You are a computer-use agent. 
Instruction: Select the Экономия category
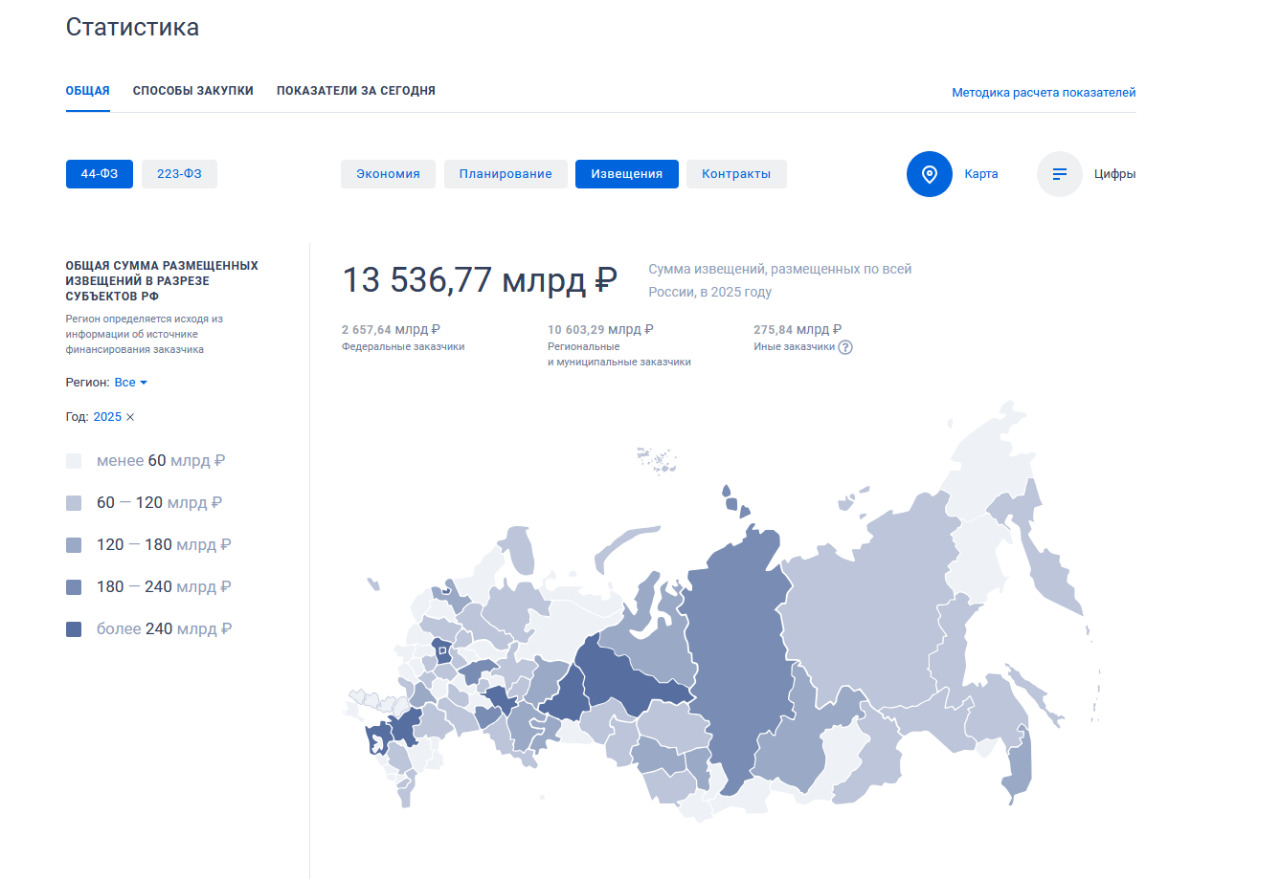coord(388,174)
